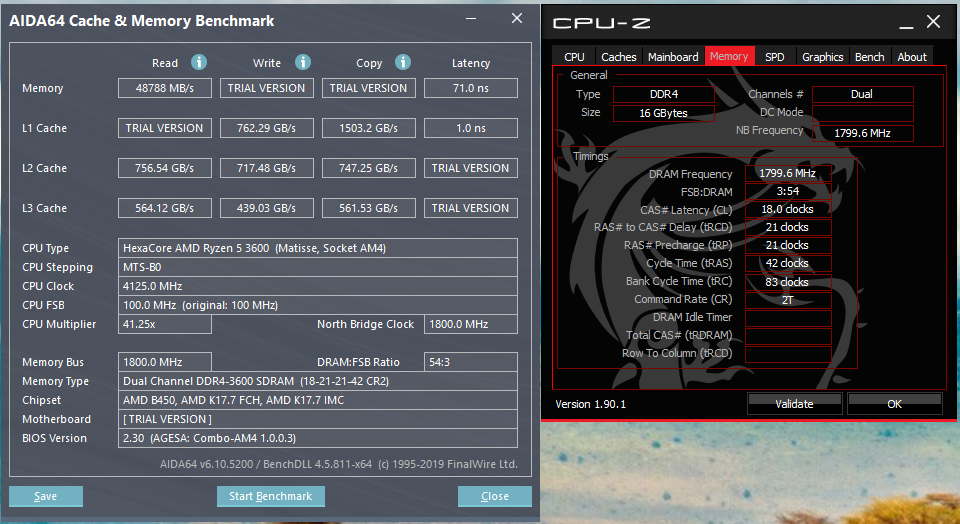Click the Validate button in CPU-Z
The height and width of the screenshot is (524, 960).
[x=794, y=404]
